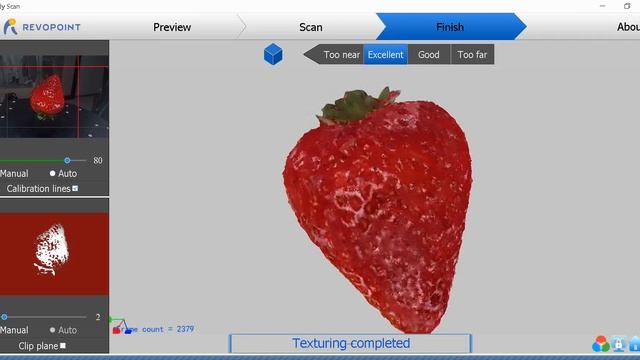Open the Finish step tab

450,27
